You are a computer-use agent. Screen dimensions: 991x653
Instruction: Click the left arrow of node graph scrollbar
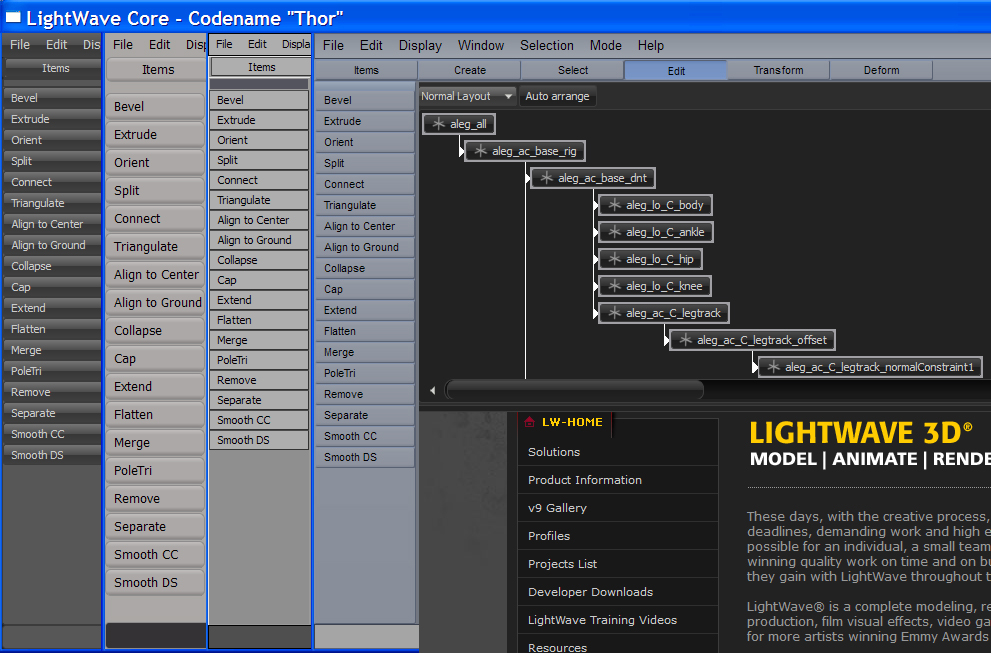click(432, 391)
